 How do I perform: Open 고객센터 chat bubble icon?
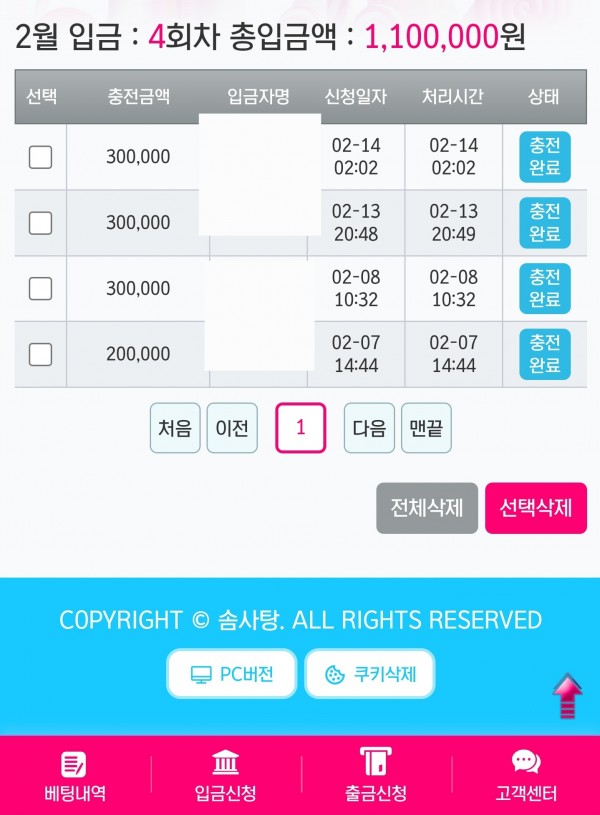[x=526, y=763]
